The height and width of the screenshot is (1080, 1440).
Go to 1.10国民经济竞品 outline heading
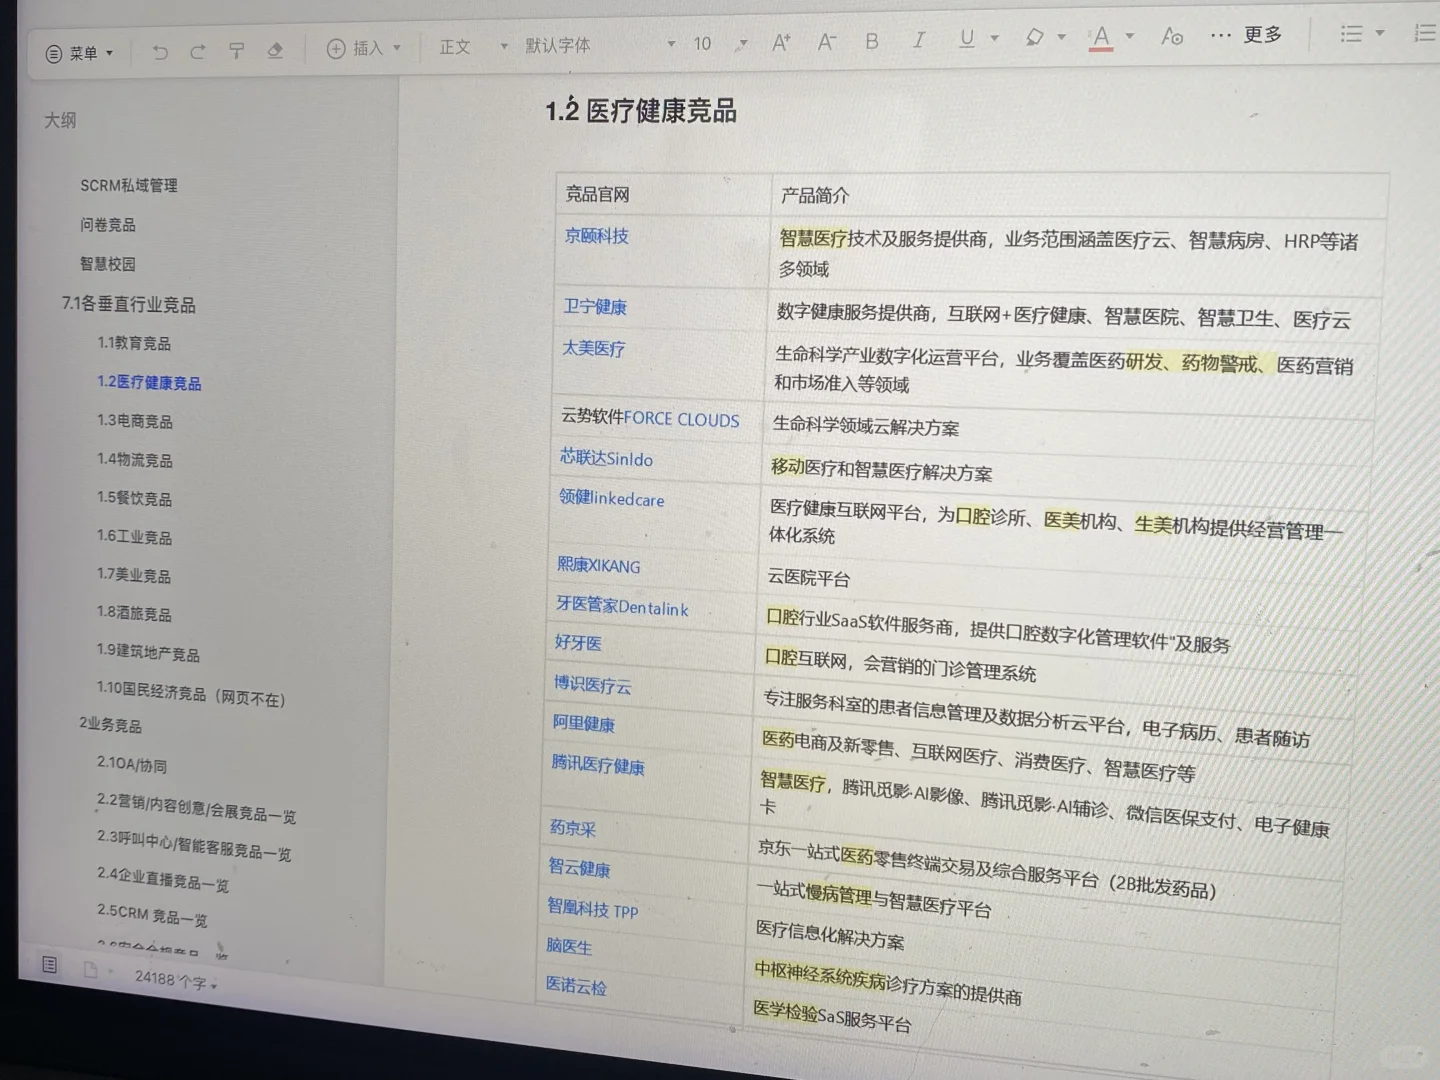coord(191,694)
